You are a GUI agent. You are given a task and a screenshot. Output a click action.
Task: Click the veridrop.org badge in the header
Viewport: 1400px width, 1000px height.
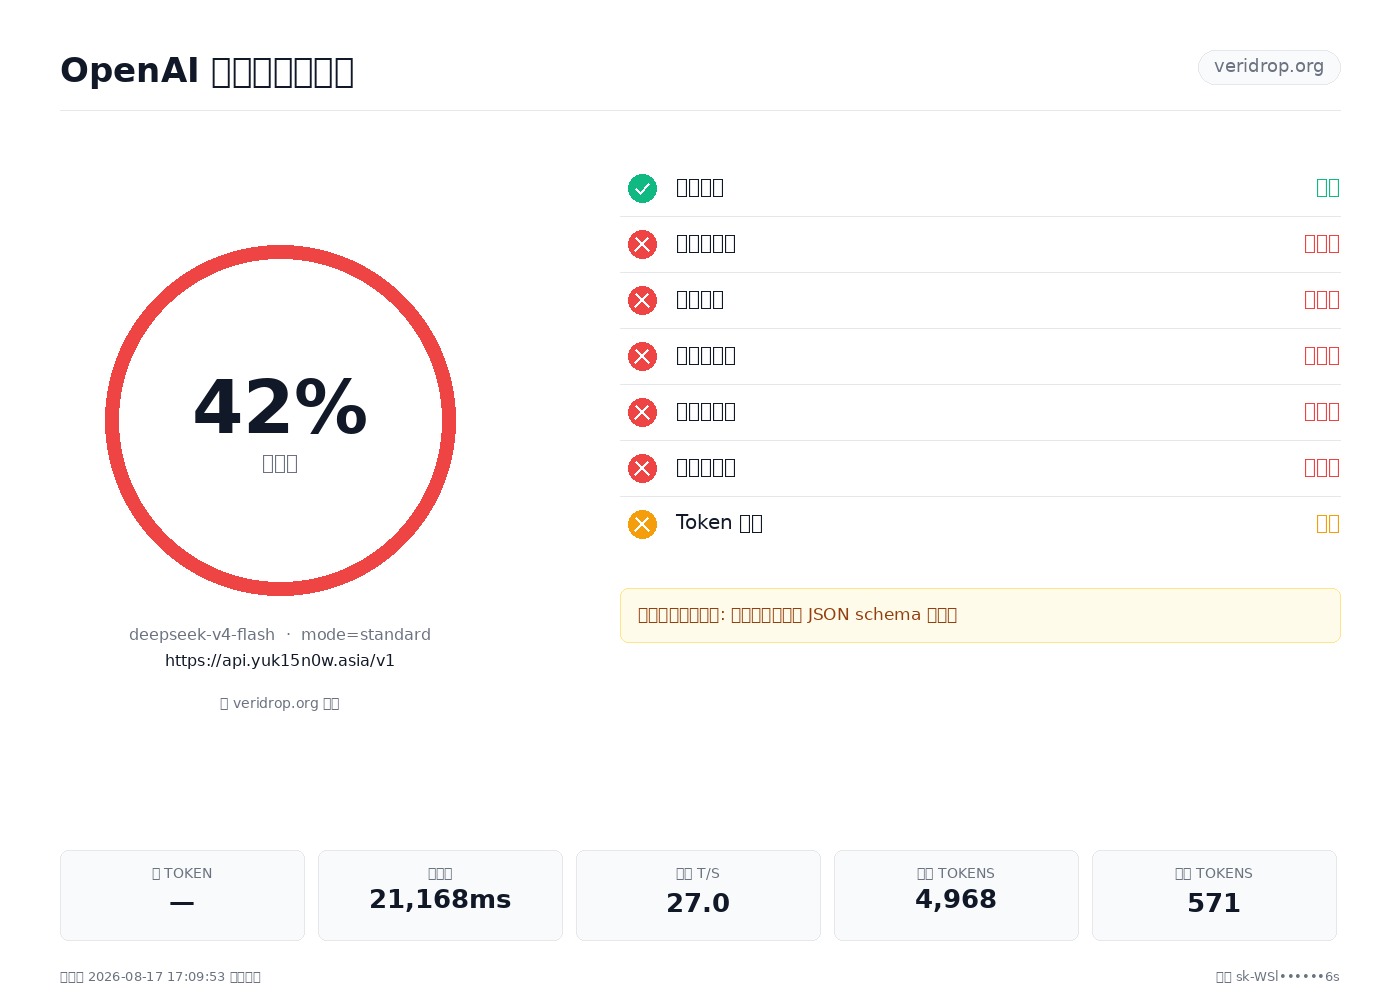1269,67
